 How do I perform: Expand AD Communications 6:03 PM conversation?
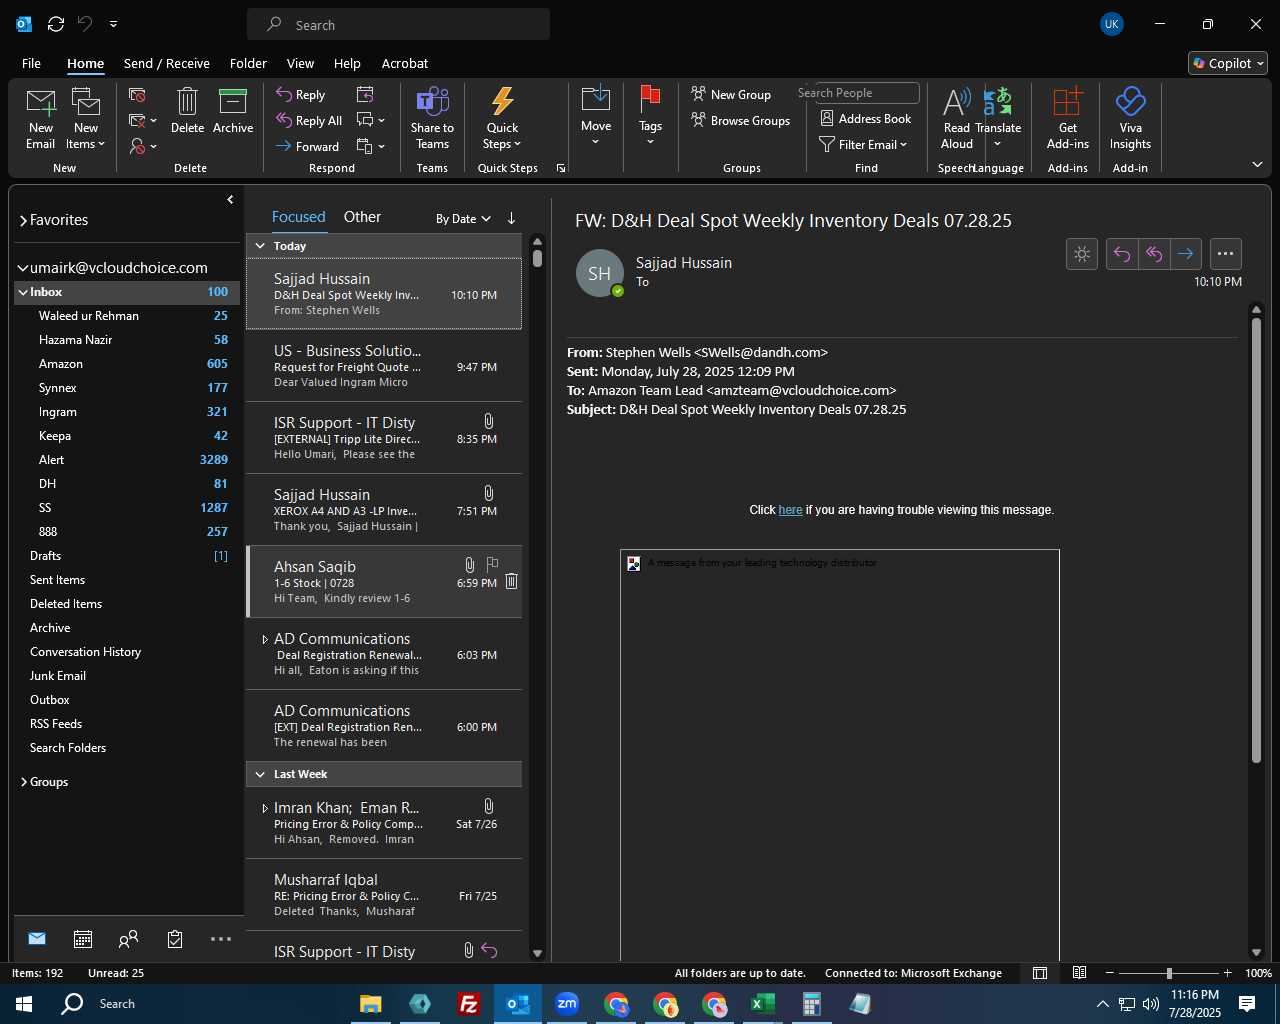[264, 639]
